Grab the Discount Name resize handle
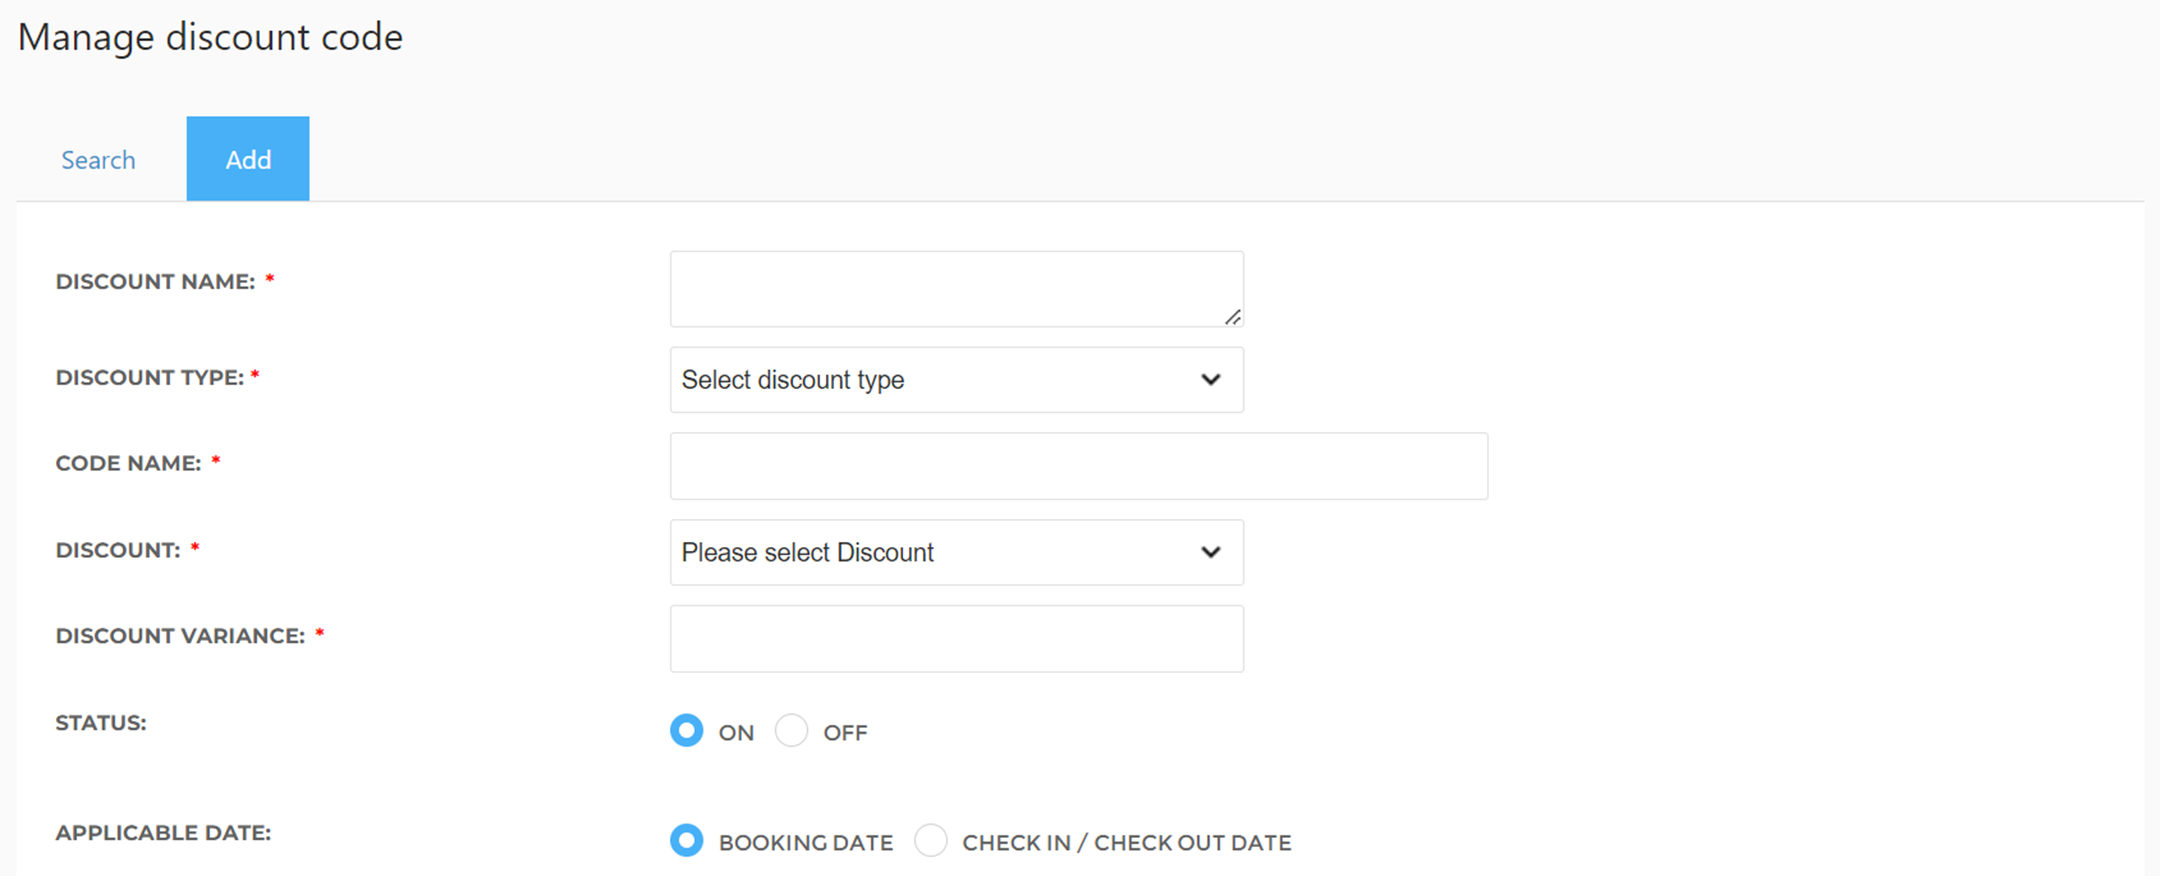The width and height of the screenshot is (2160, 876). 1233,317
